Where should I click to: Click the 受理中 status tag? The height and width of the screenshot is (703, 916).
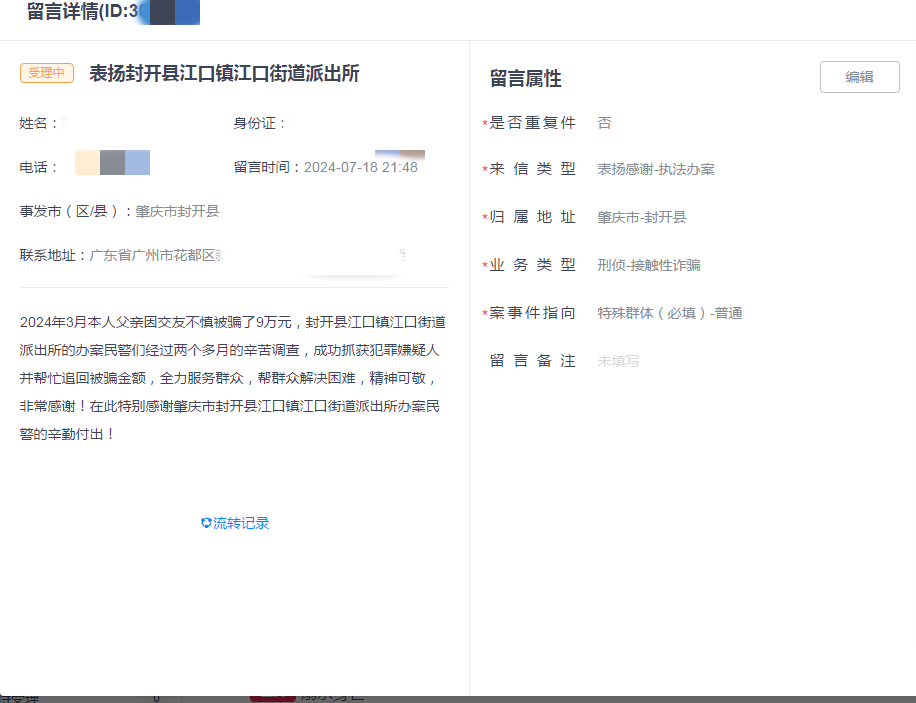pos(47,73)
